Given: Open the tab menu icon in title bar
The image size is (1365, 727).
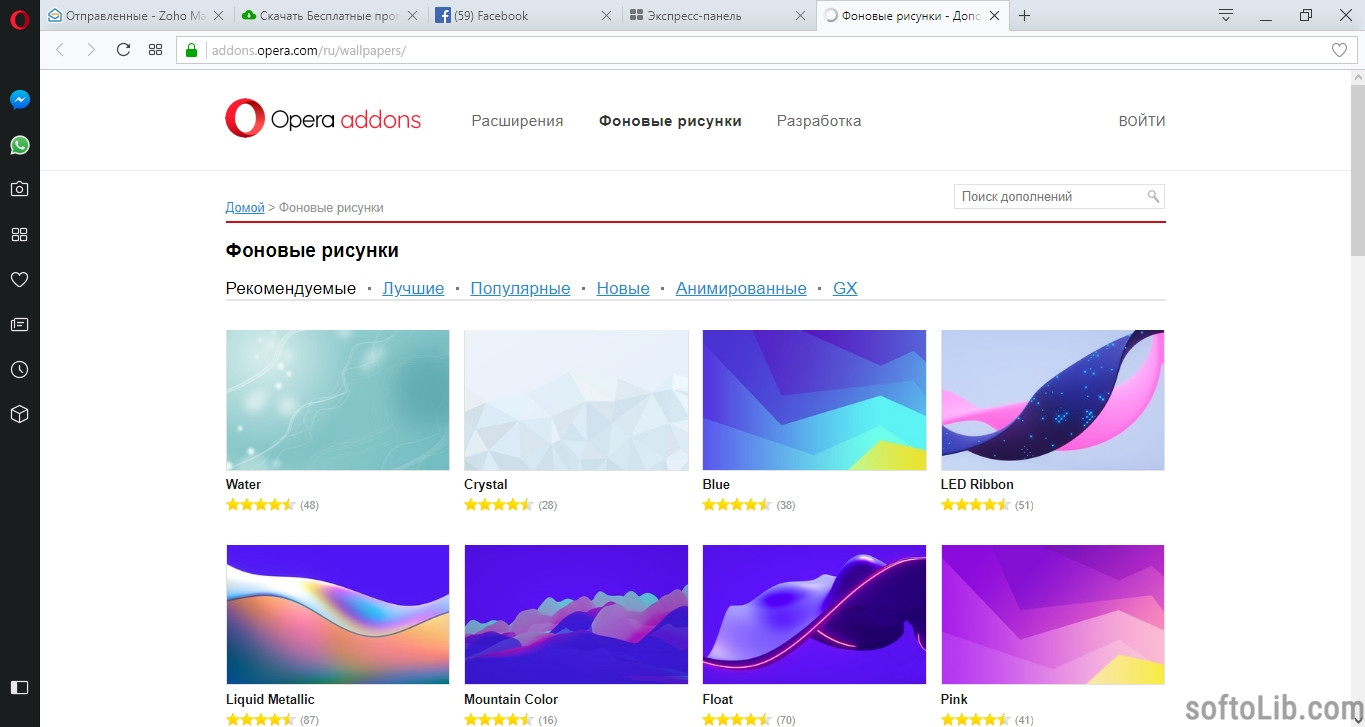Looking at the screenshot, I should (x=1226, y=15).
